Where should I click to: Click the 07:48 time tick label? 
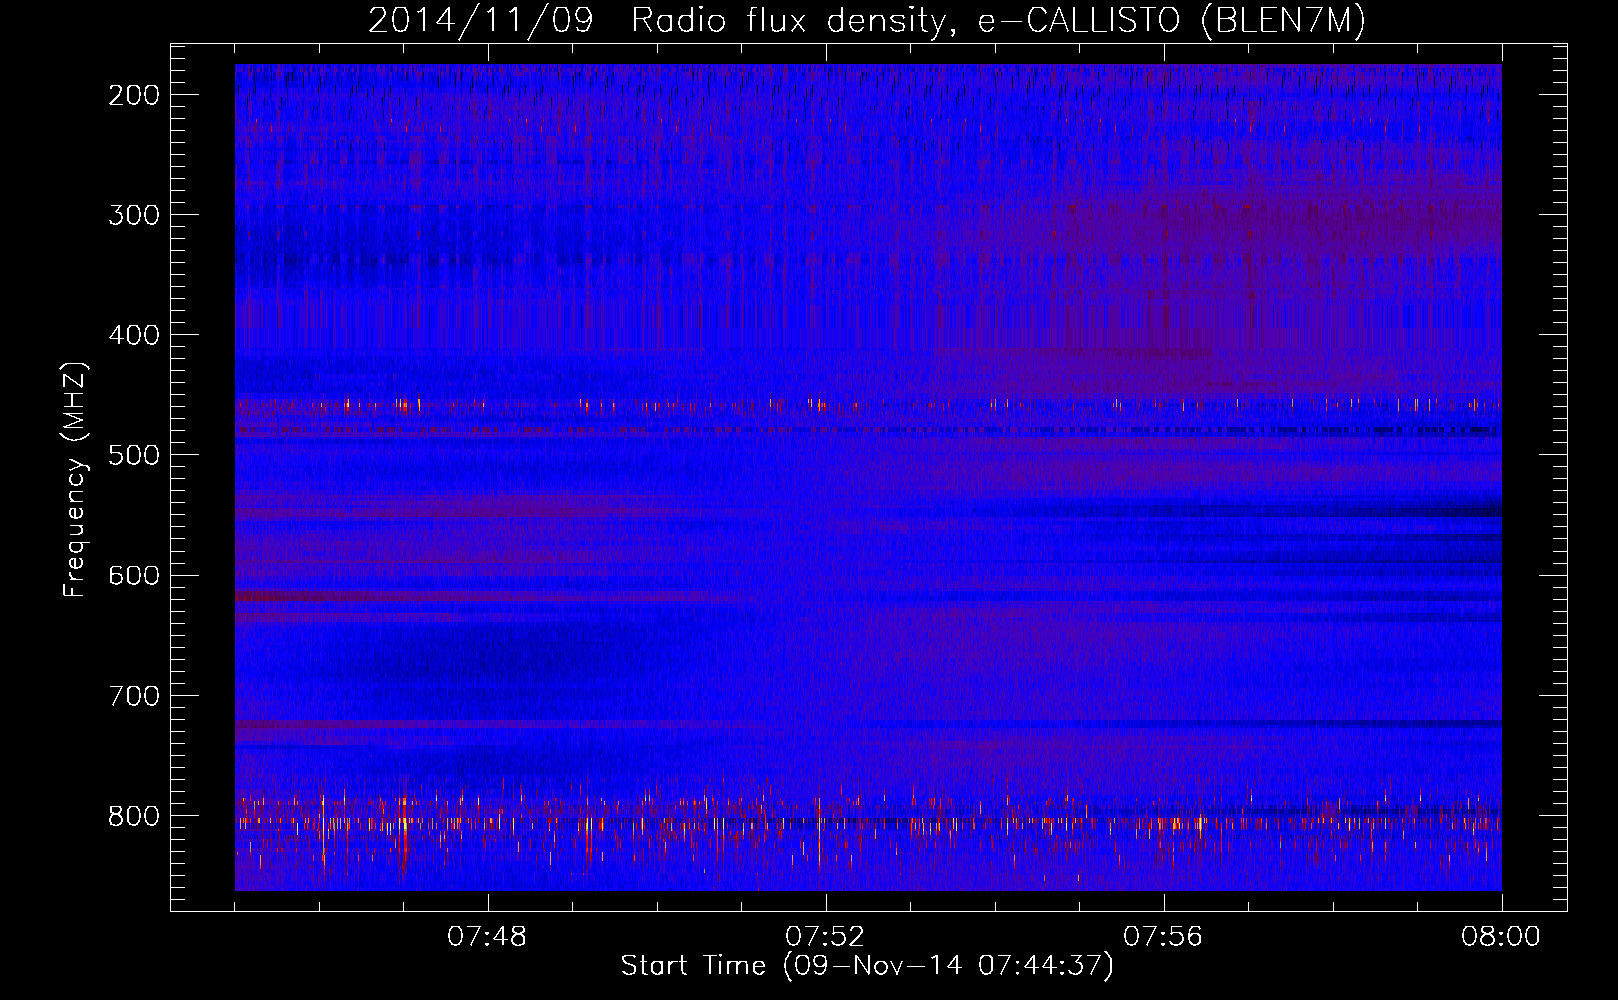(487, 937)
